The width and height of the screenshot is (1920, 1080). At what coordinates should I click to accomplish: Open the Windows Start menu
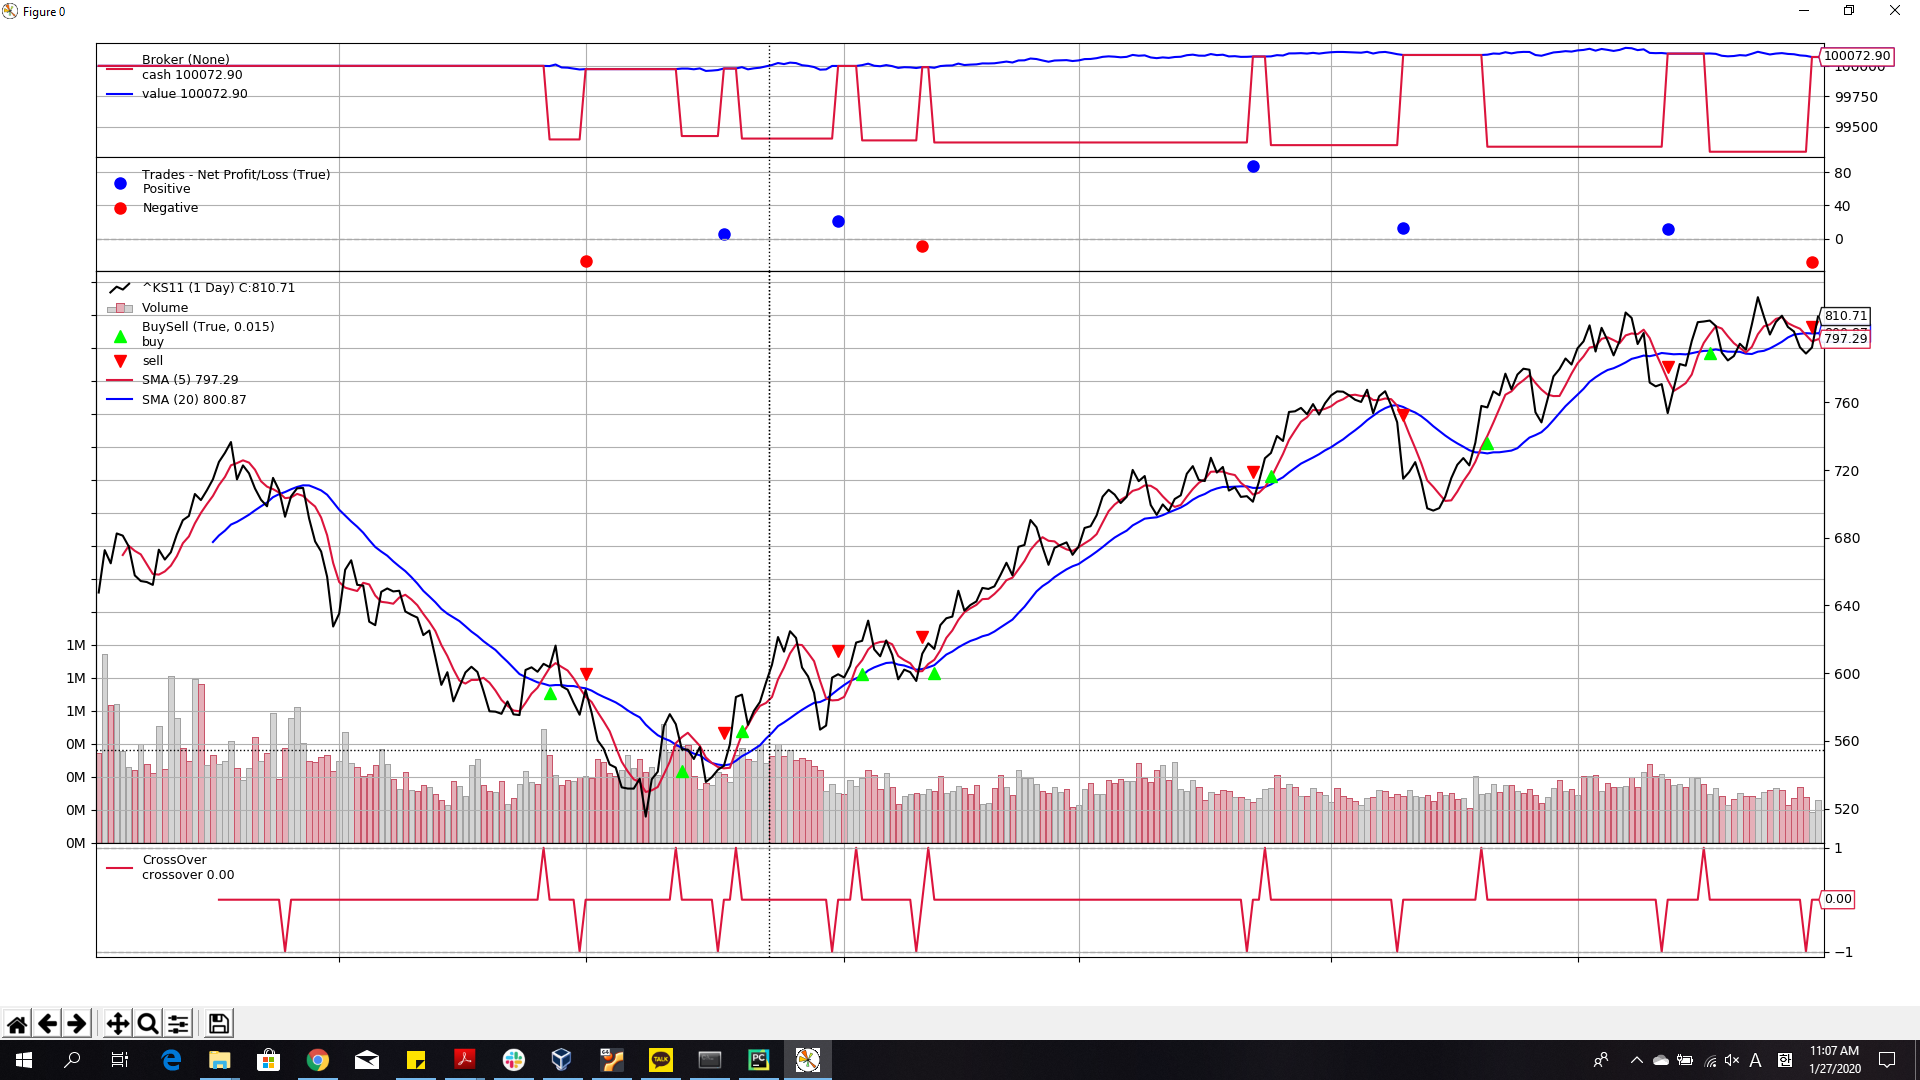(x=24, y=1059)
